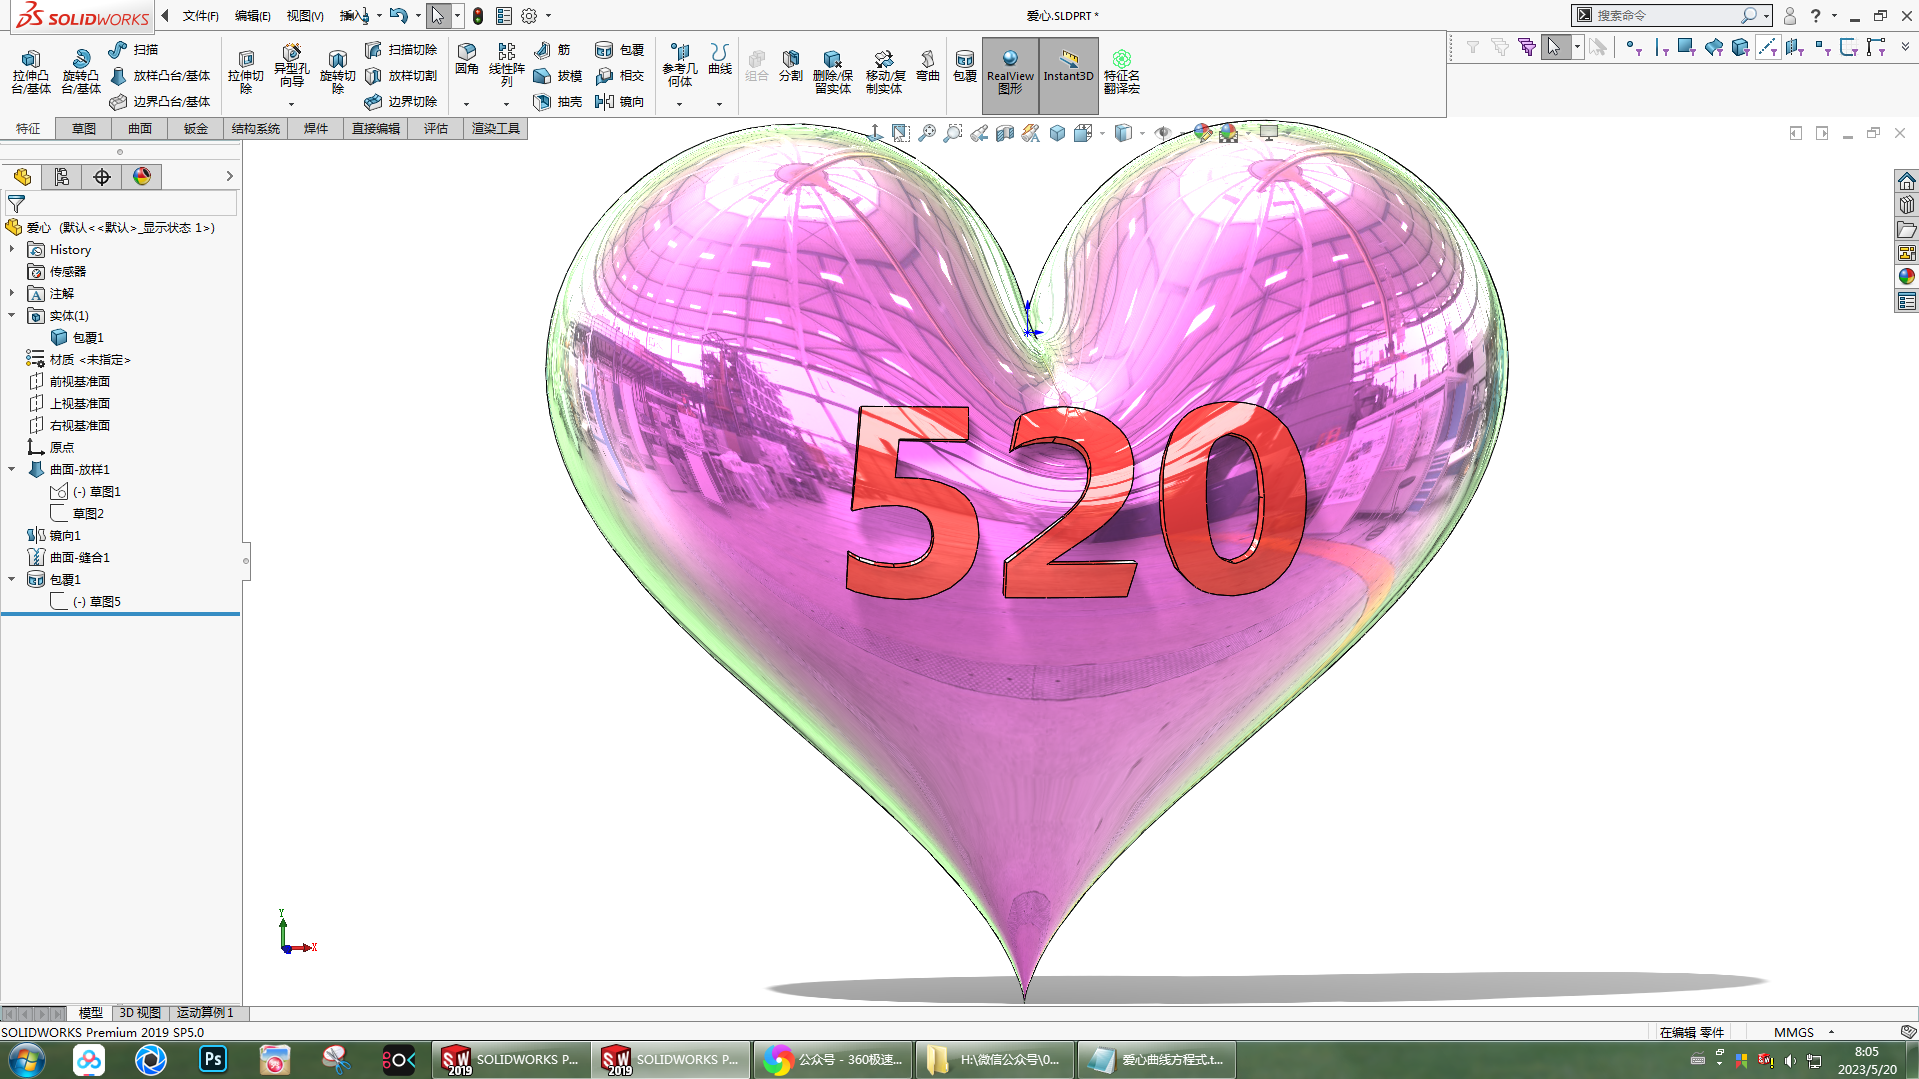
Task: Switch to the 草图 sketch tab
Action: click(x=84, y=128)
